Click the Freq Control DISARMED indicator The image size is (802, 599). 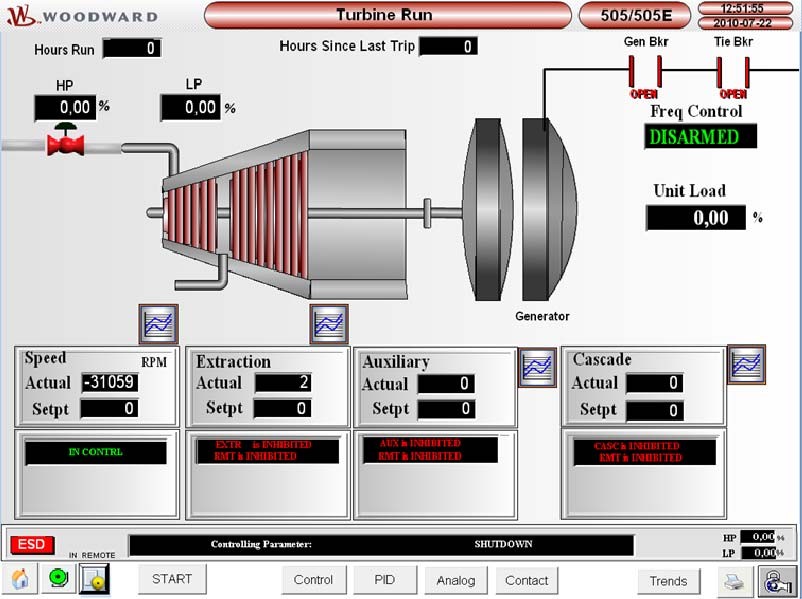coord(700,137)
